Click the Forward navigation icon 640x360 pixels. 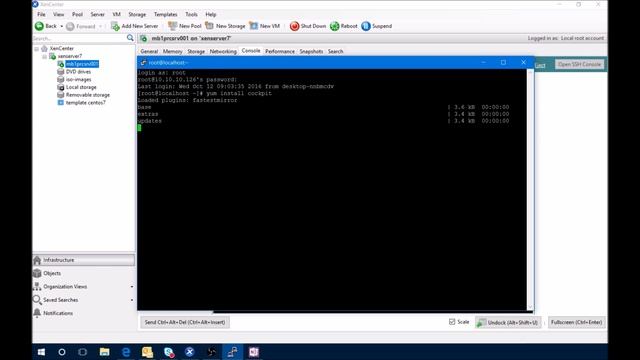pos(70,27)
